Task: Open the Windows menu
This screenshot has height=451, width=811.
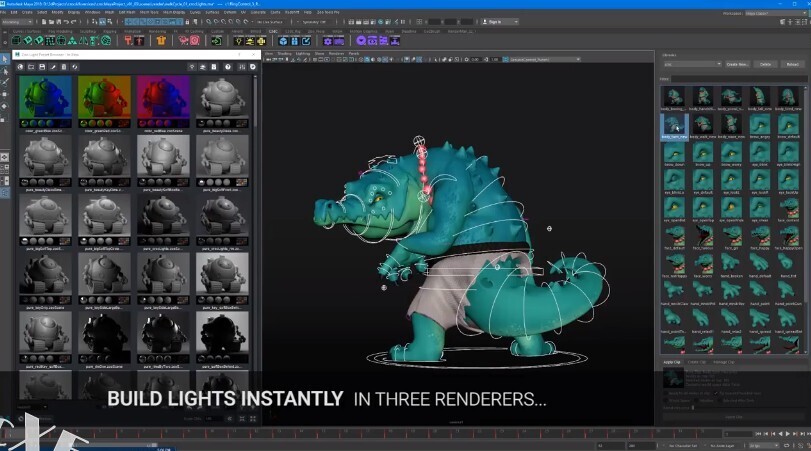Action: point(92,12)
